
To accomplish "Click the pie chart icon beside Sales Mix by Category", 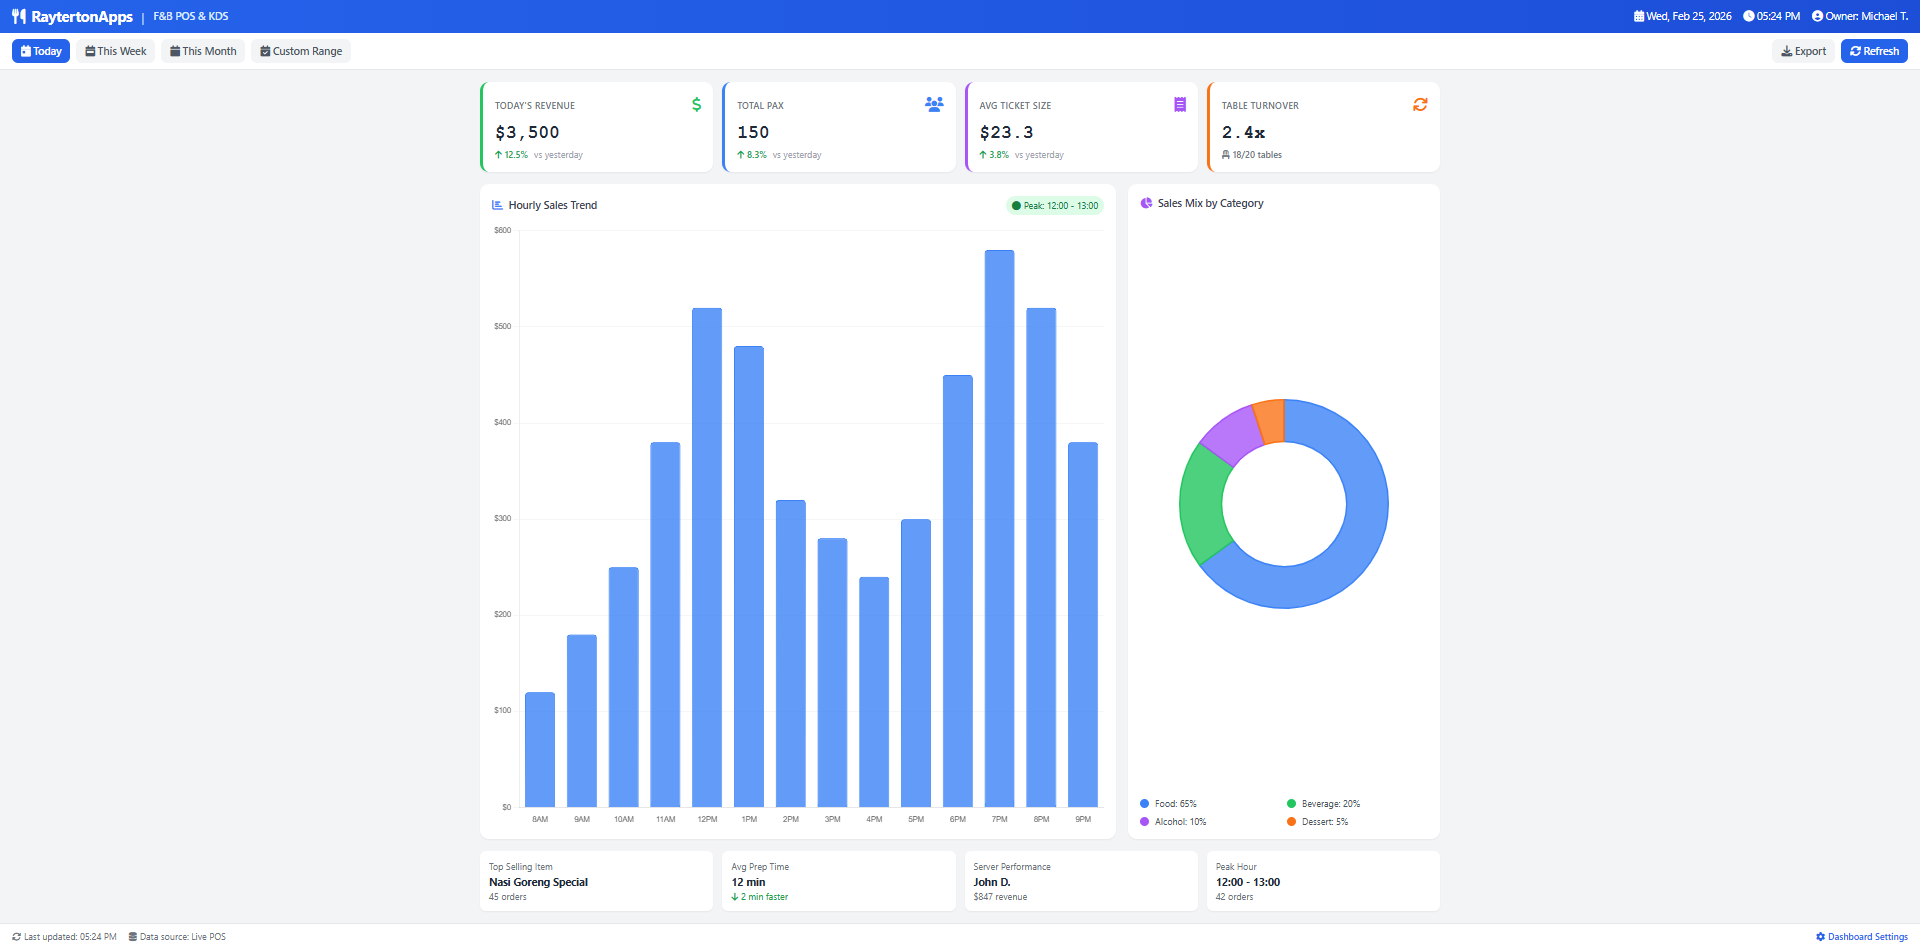I will [1145, 203].
